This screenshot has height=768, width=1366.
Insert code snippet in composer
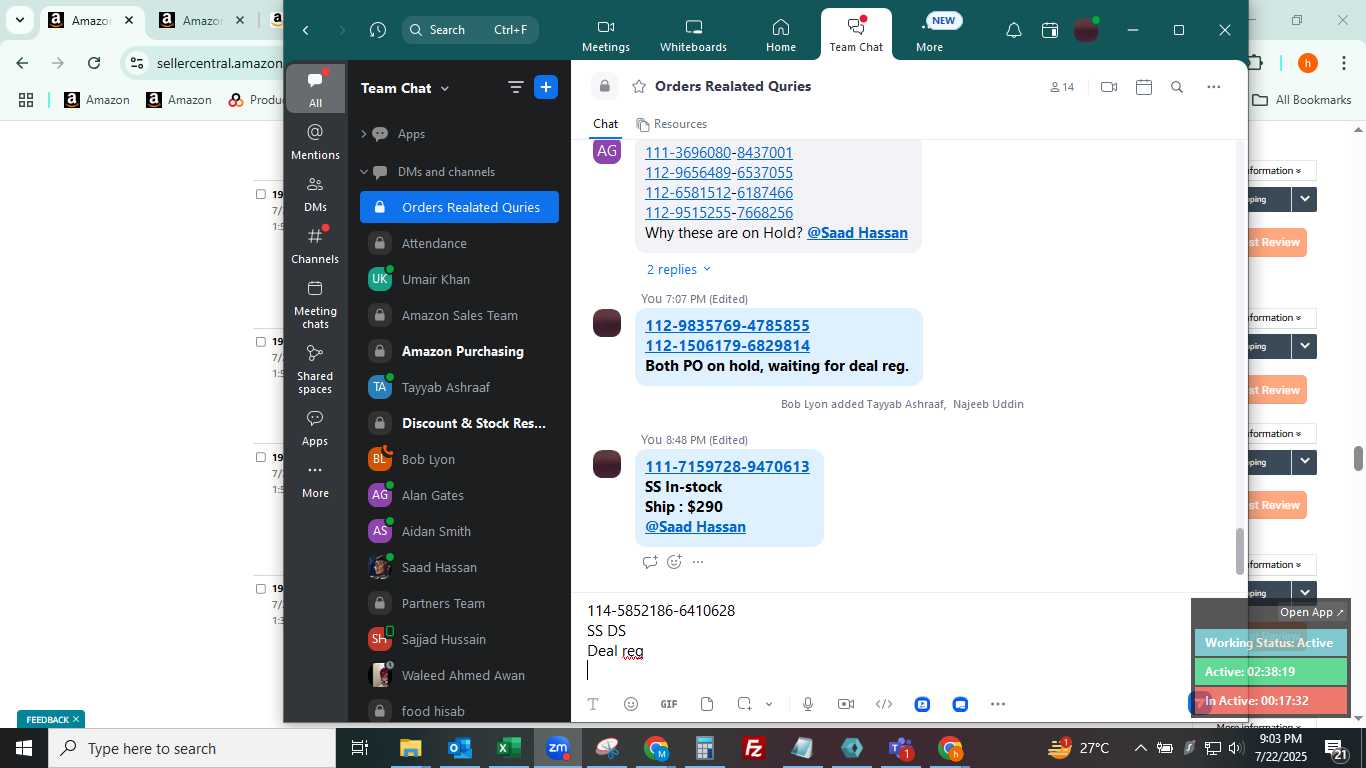884,704
